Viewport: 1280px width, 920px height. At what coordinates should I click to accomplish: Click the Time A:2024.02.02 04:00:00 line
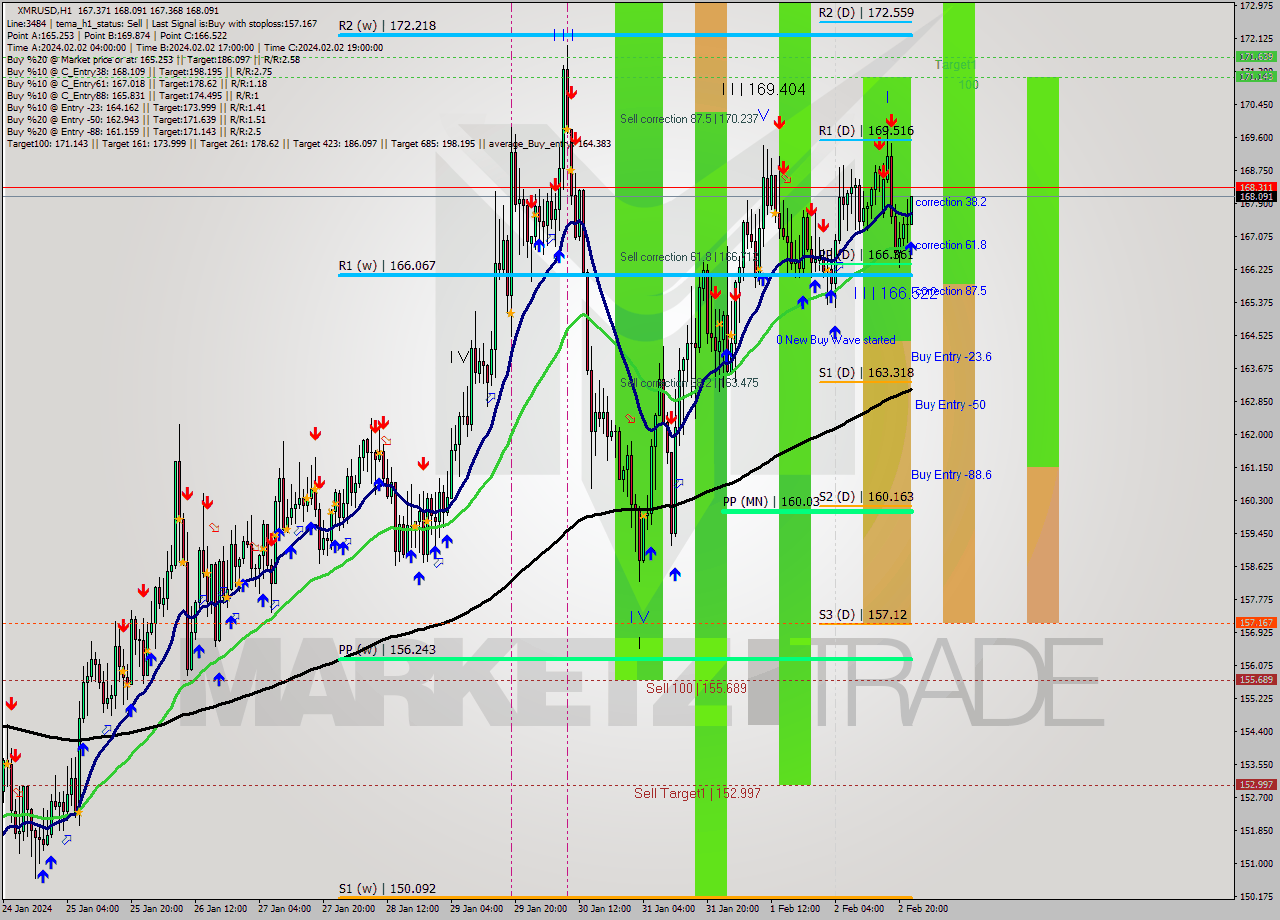[x=67, y=47]
